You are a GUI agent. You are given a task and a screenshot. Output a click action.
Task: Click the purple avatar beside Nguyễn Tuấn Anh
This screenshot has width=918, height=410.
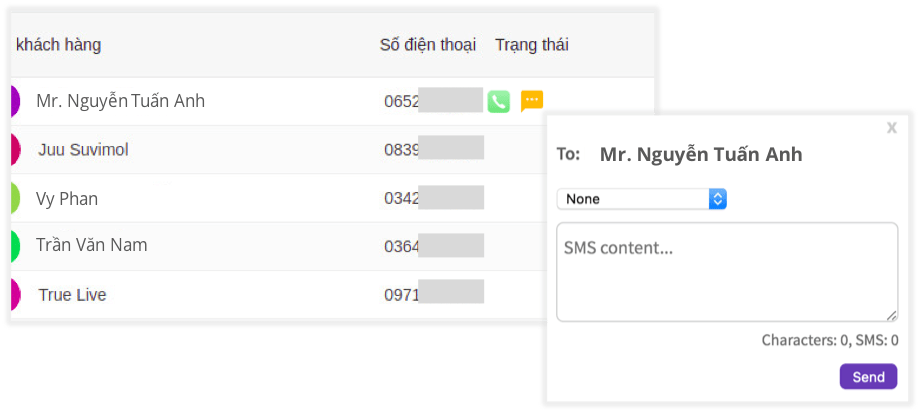pos(15,101)
